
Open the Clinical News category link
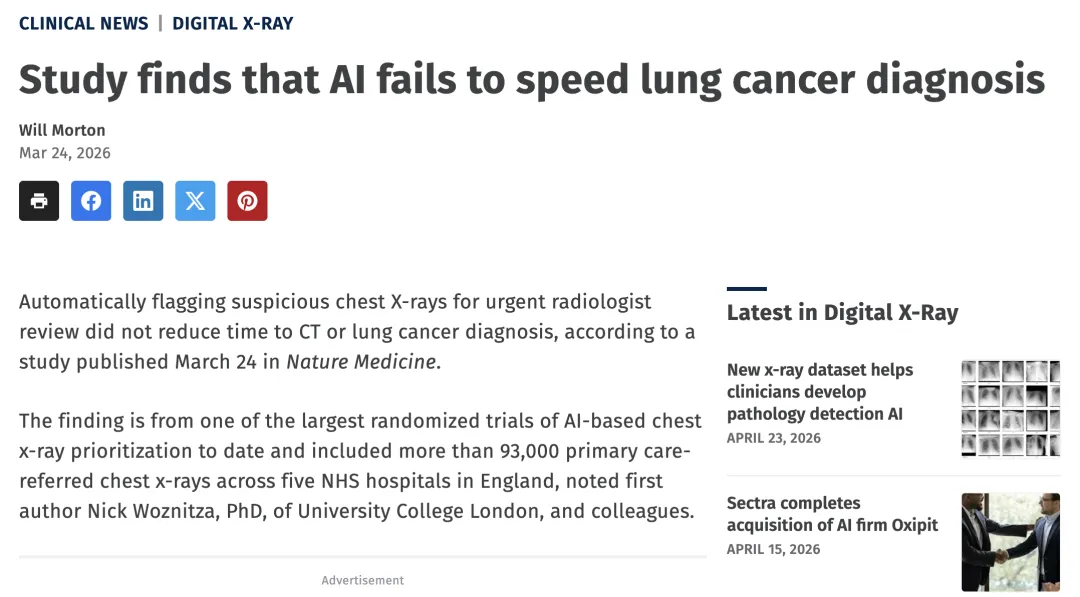tap(83, 23)
